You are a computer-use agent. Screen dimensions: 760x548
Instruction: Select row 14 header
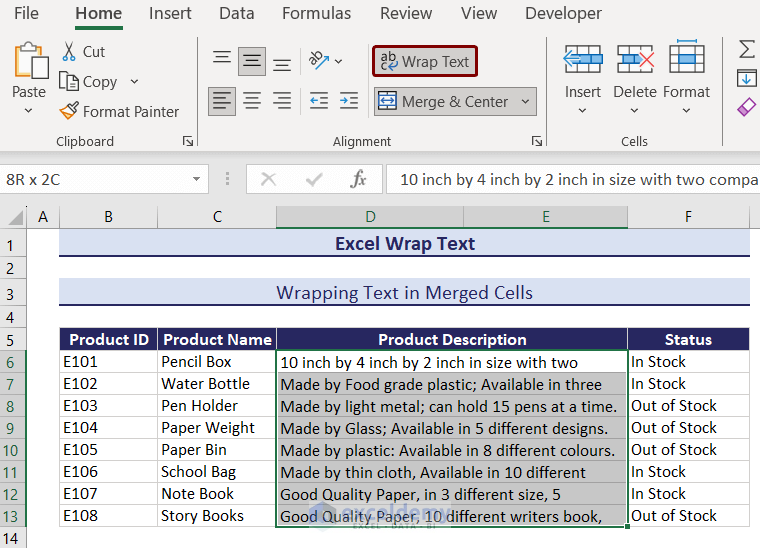tap(13, 538)
